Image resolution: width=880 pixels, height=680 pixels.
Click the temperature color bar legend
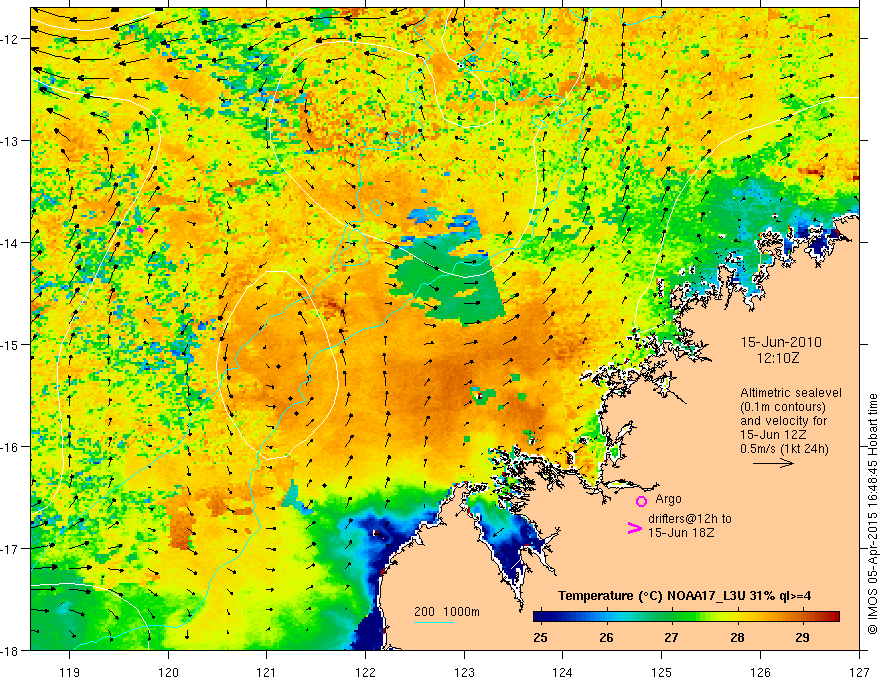click(686, 617)
